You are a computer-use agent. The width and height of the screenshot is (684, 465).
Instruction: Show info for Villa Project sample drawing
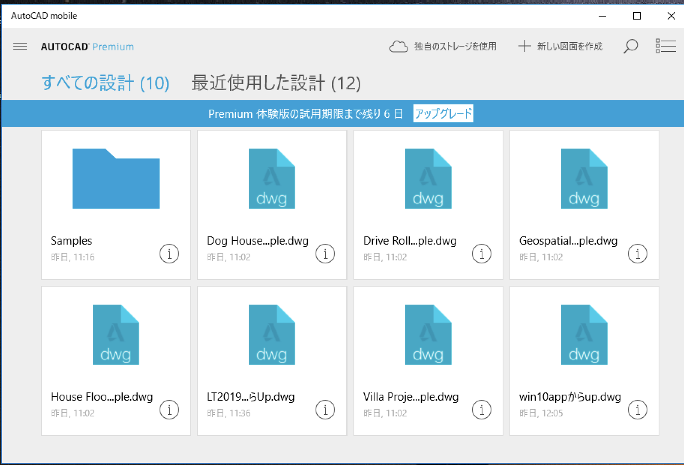tap(482, 410)
